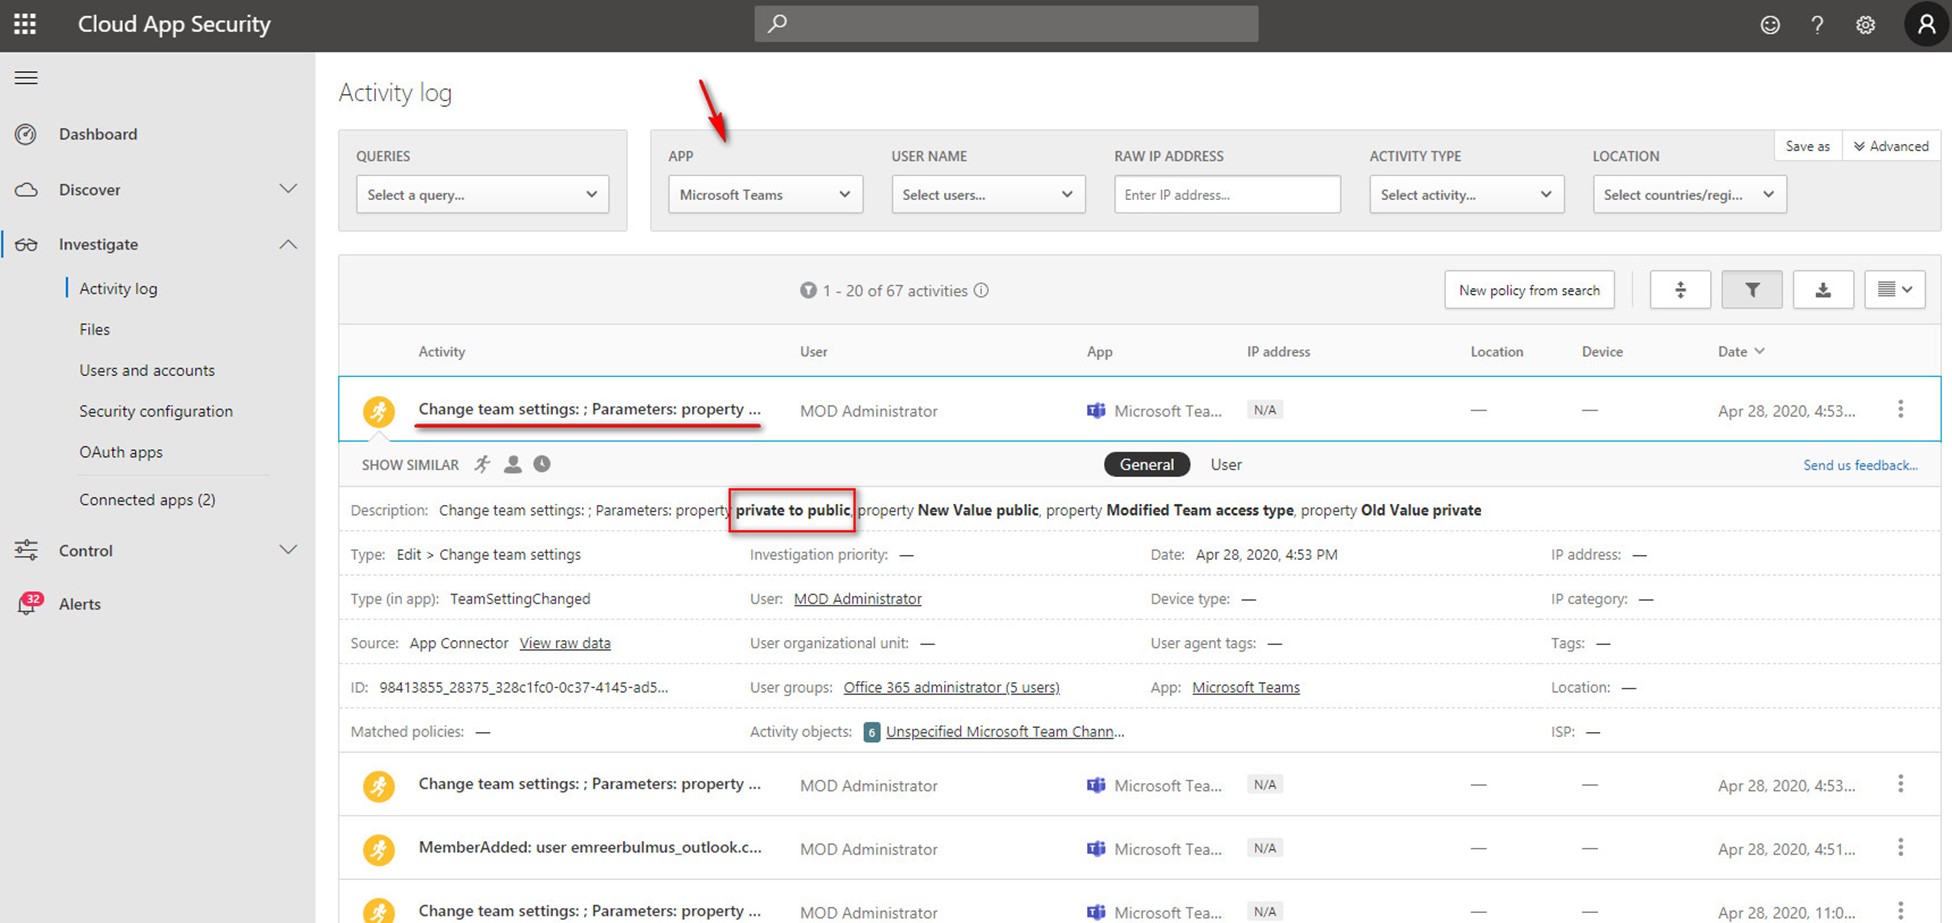Open Alerts bell icon with 32 badge
Image resolution: width=1952 pixels, height=923 pixels.
click(28, 603)
